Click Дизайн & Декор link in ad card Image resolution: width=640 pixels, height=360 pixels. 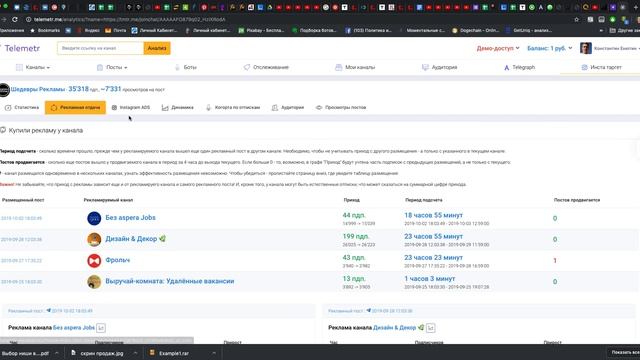394,328
